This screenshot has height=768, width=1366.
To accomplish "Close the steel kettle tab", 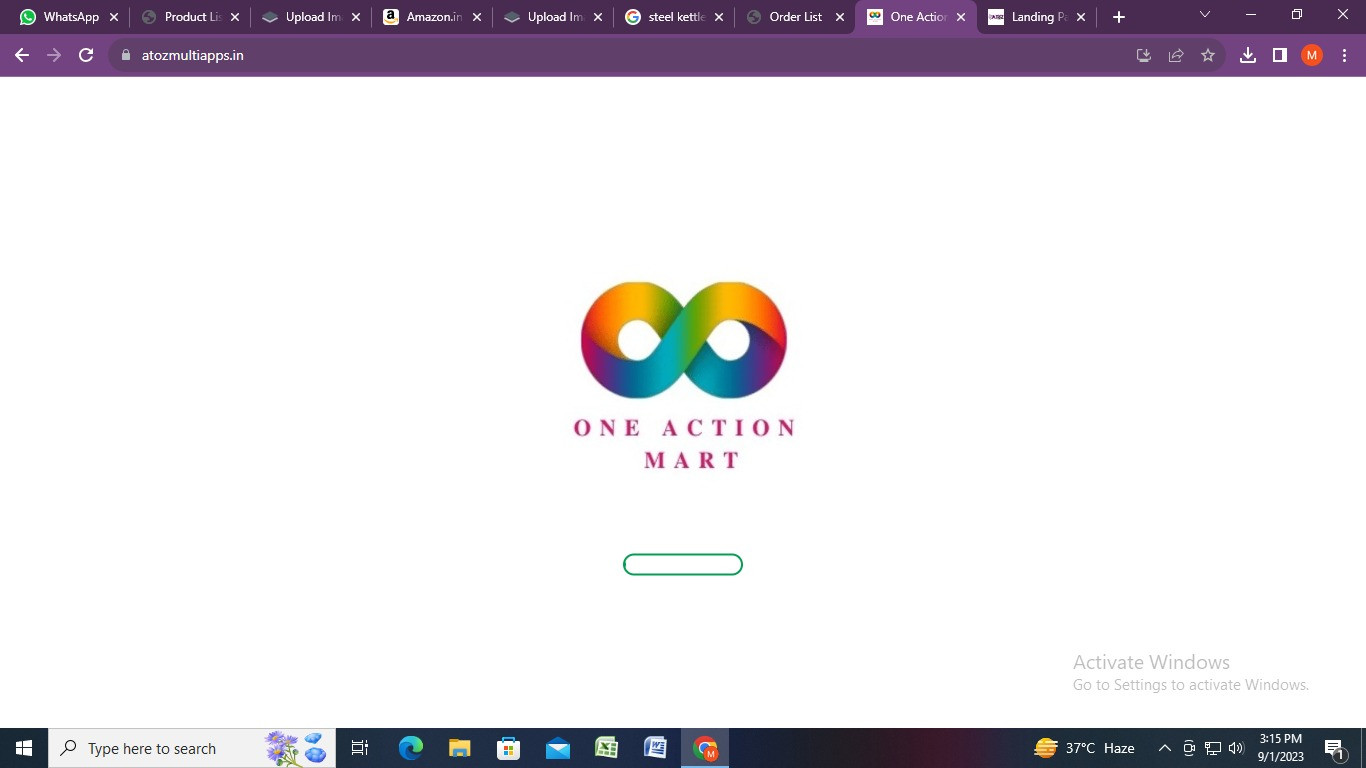I will point(719,17).
